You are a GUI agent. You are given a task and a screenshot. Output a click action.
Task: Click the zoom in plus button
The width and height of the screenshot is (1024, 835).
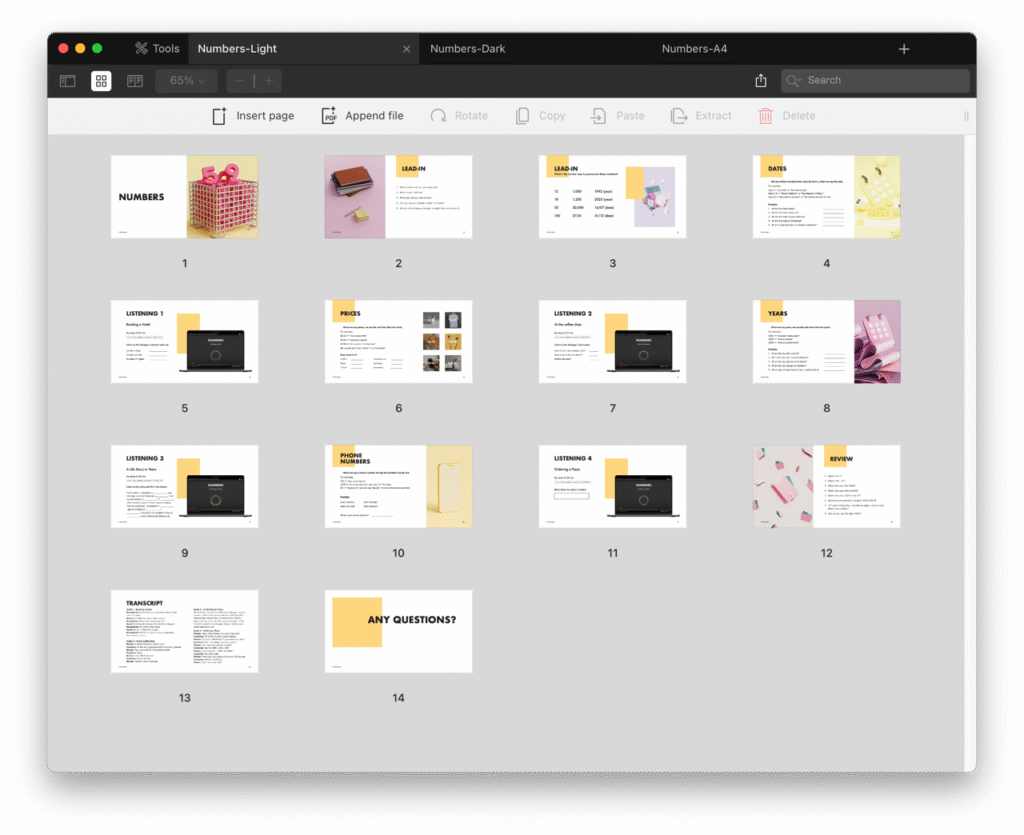coord(268,81)
